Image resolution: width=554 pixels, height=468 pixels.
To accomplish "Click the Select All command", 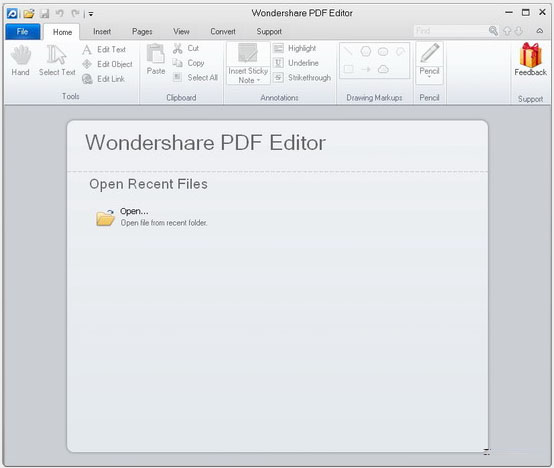I will (195, 78).
